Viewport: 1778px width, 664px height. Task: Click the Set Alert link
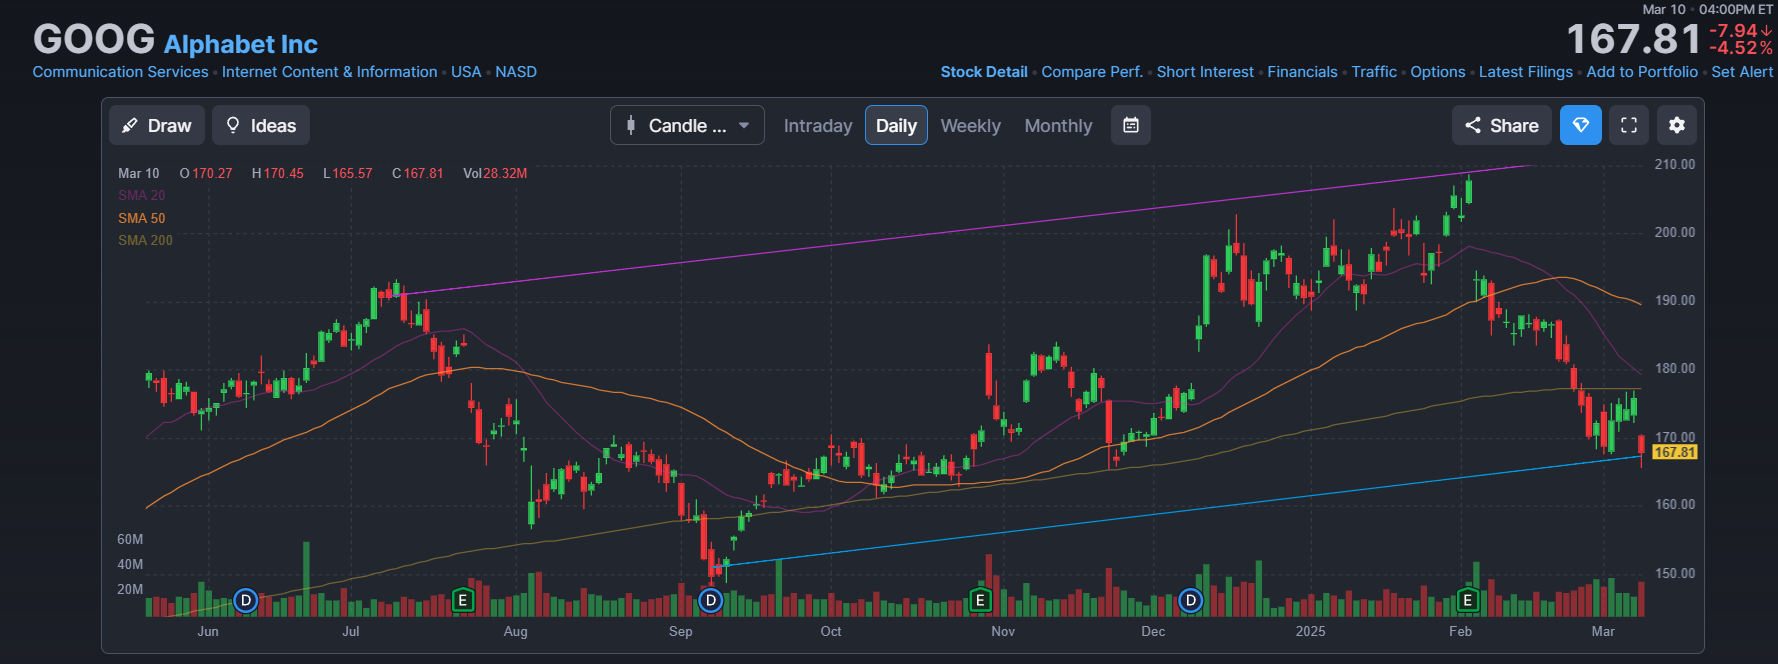pos(1742,72)
